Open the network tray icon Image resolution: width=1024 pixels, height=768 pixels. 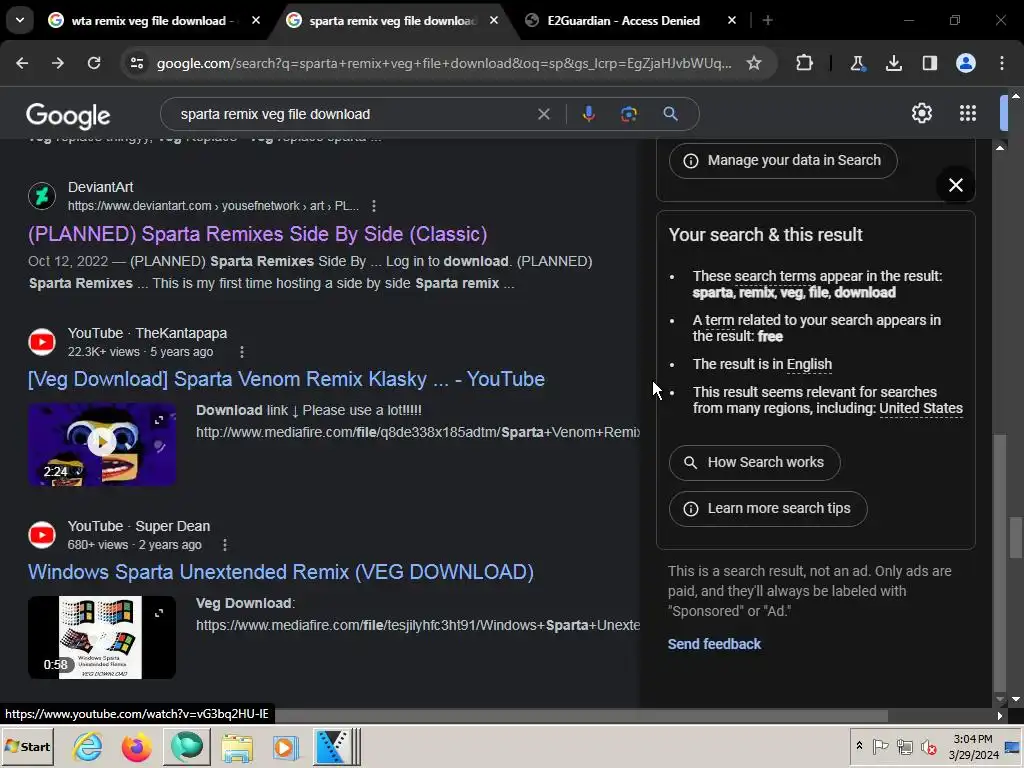click(x=904, y=746)
